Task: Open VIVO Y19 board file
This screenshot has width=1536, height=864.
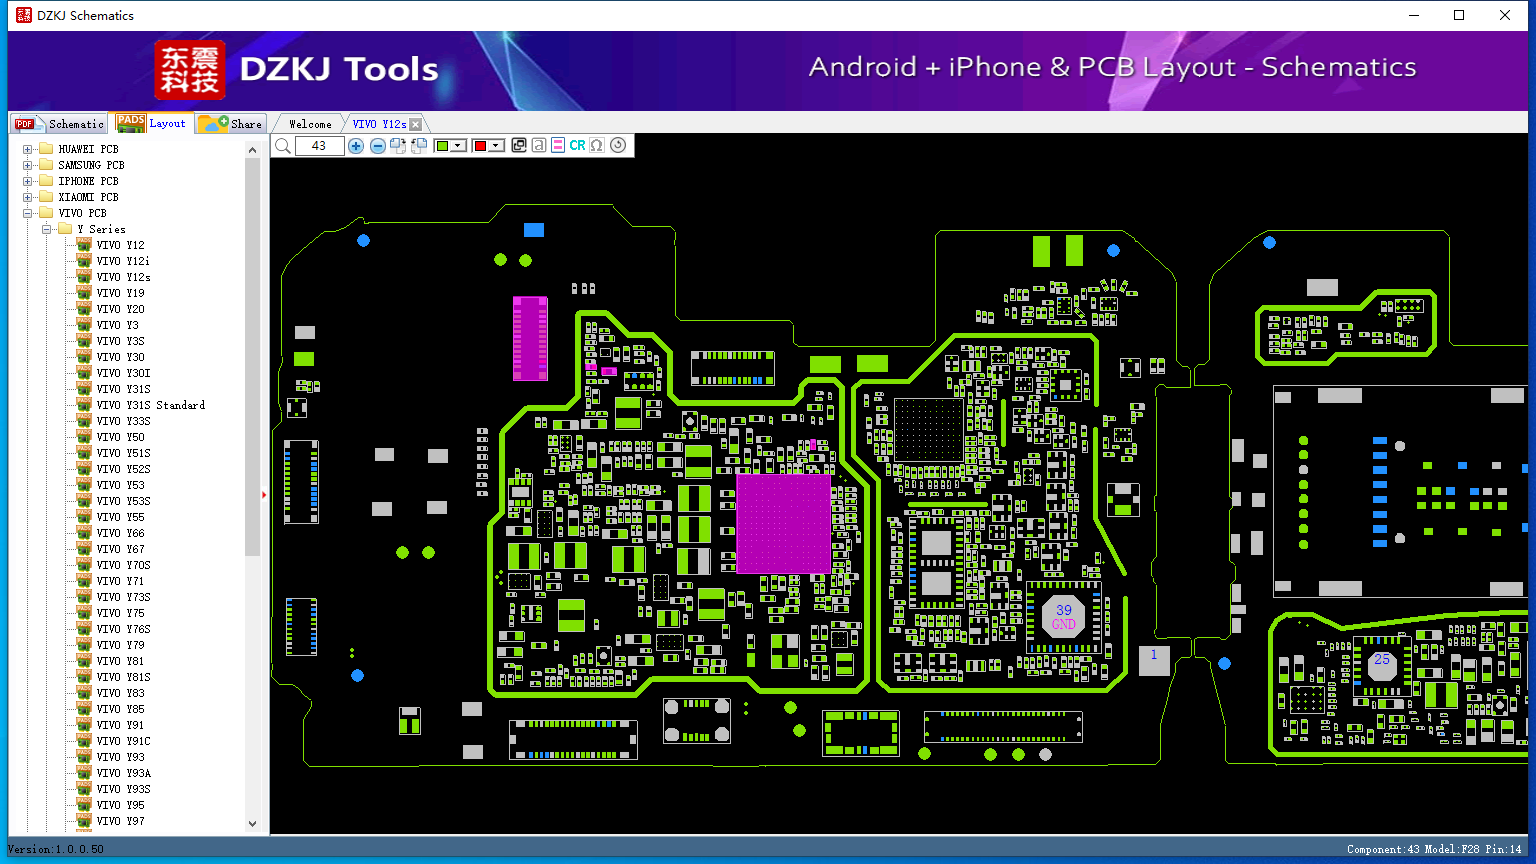Action: click(x=120, y=293)
